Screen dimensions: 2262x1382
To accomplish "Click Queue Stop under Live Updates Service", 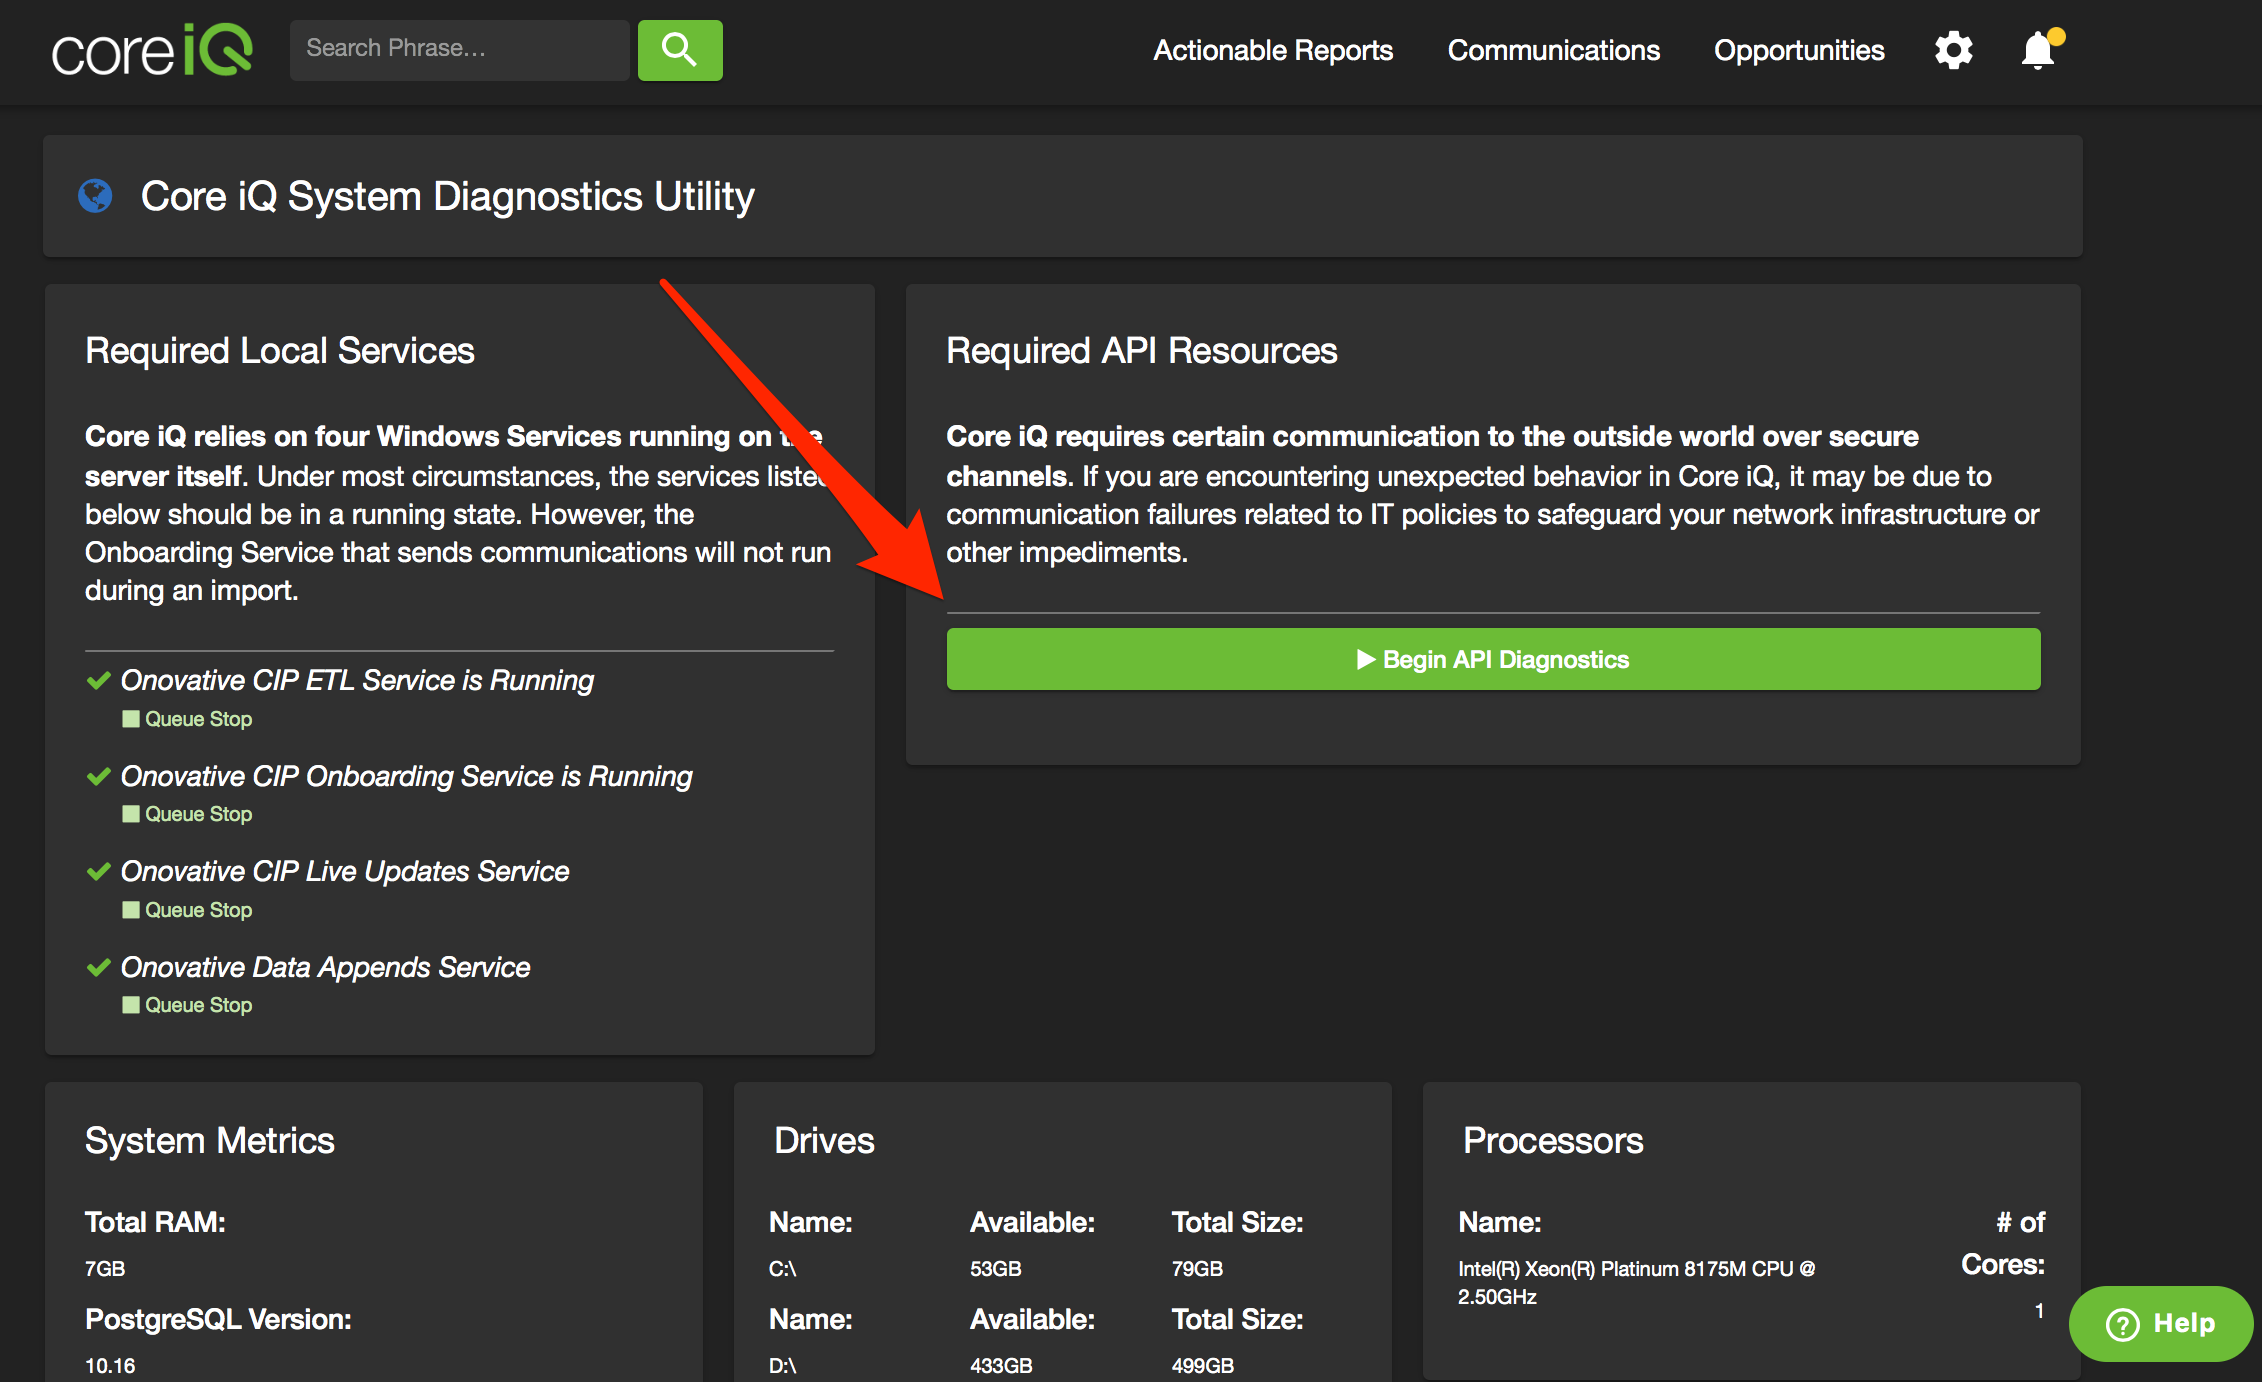I will point(187,910).
